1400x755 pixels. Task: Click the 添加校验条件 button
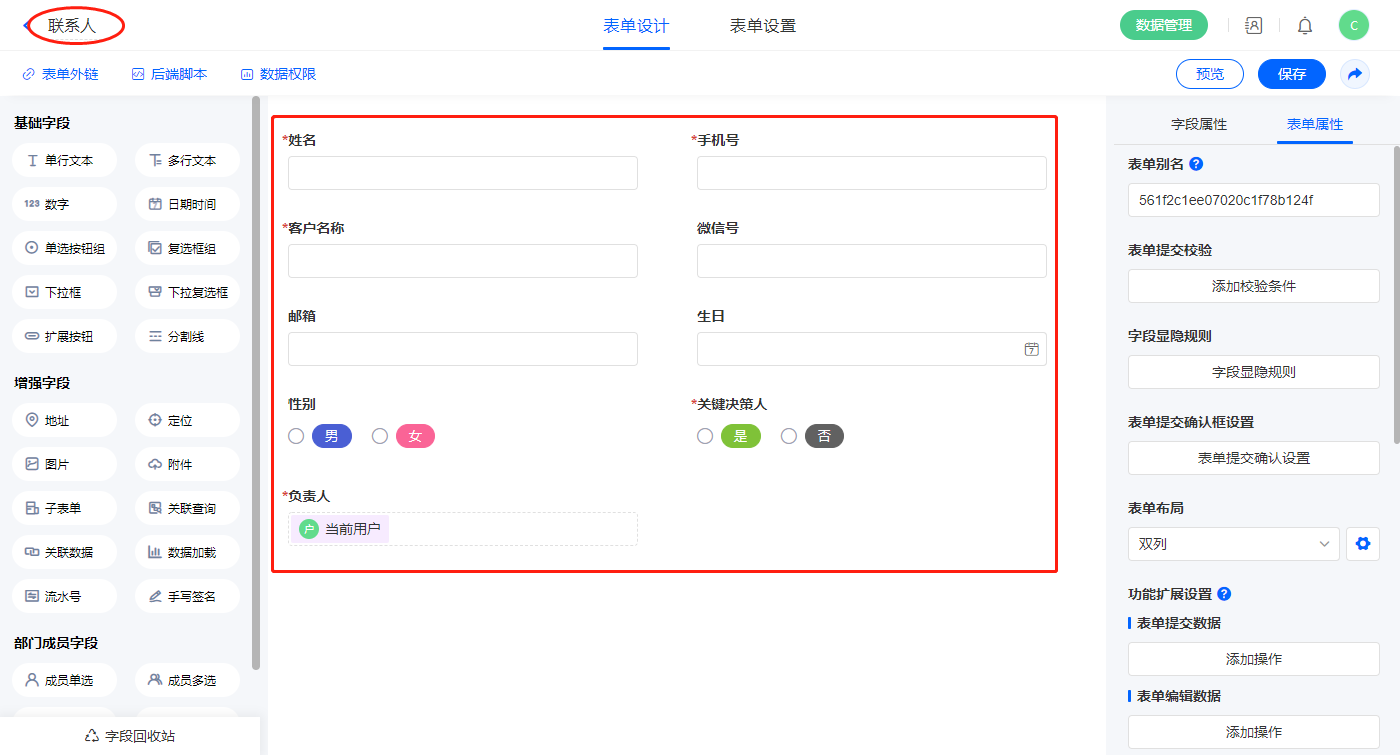[1253, 286]
